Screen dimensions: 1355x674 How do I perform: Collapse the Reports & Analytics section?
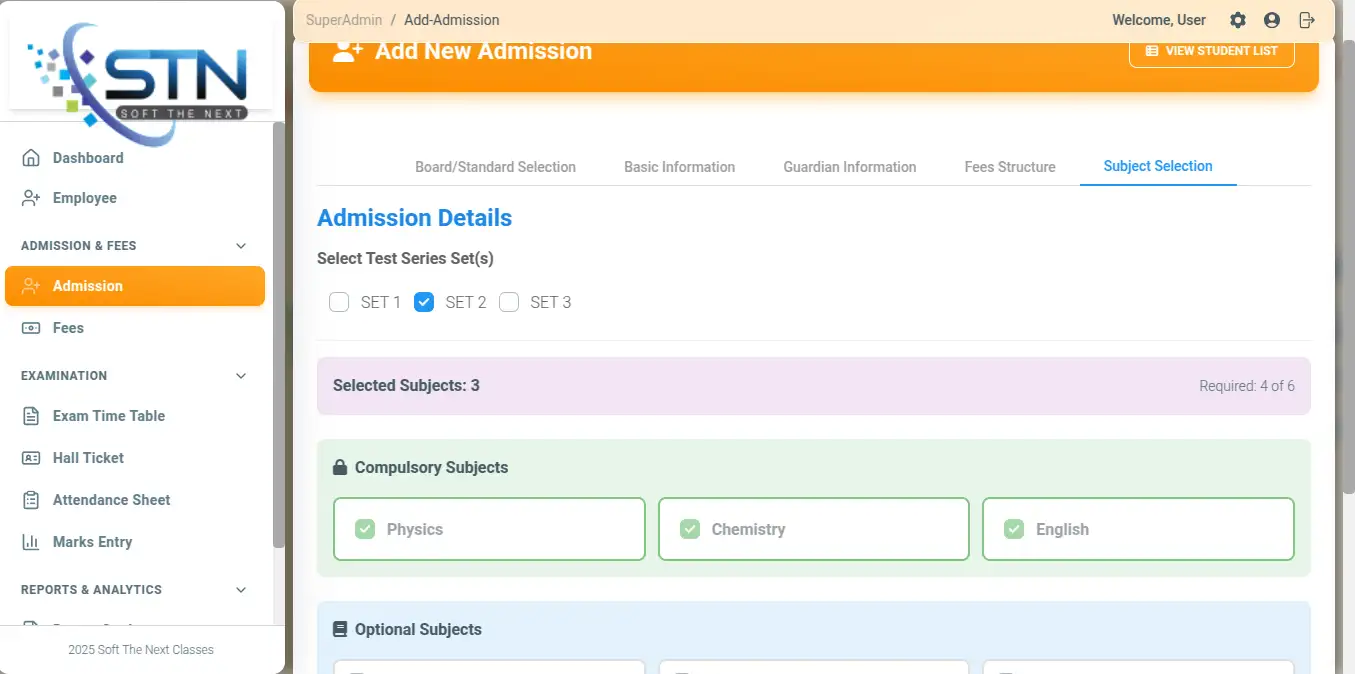[x=240, y=590]
